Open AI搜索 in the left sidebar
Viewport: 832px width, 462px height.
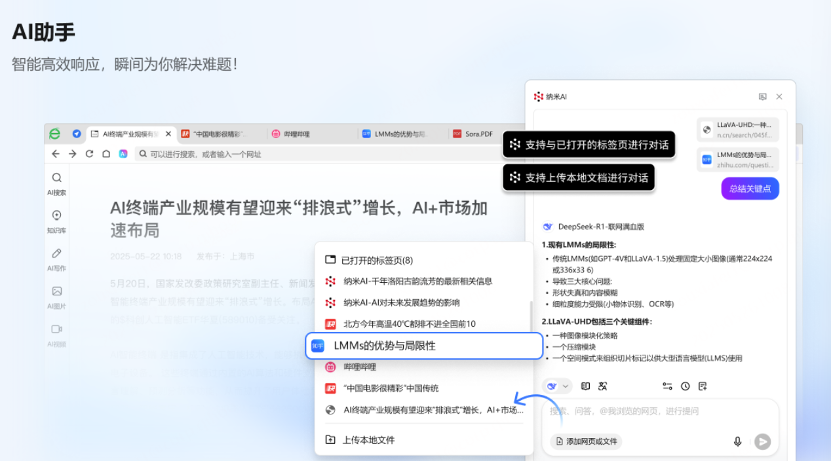click(x=56, y=182)
